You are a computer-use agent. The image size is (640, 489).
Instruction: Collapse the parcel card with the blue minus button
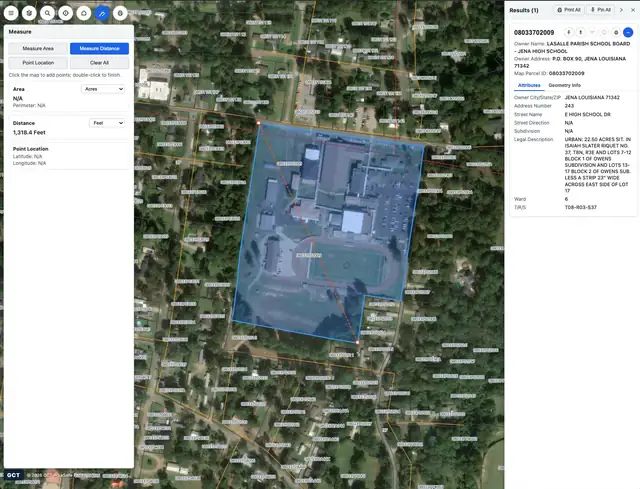click(x=628, y=32)
